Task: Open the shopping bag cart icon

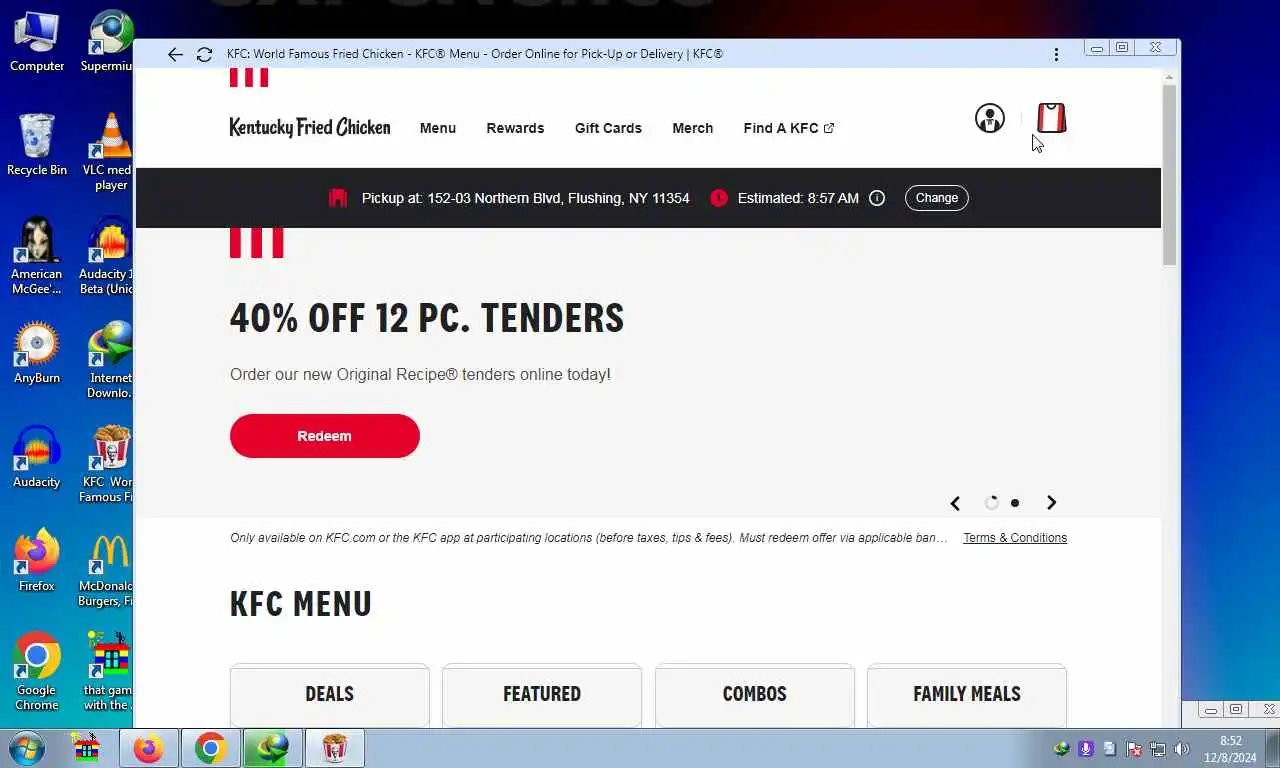Action: tap(1051, 118)
